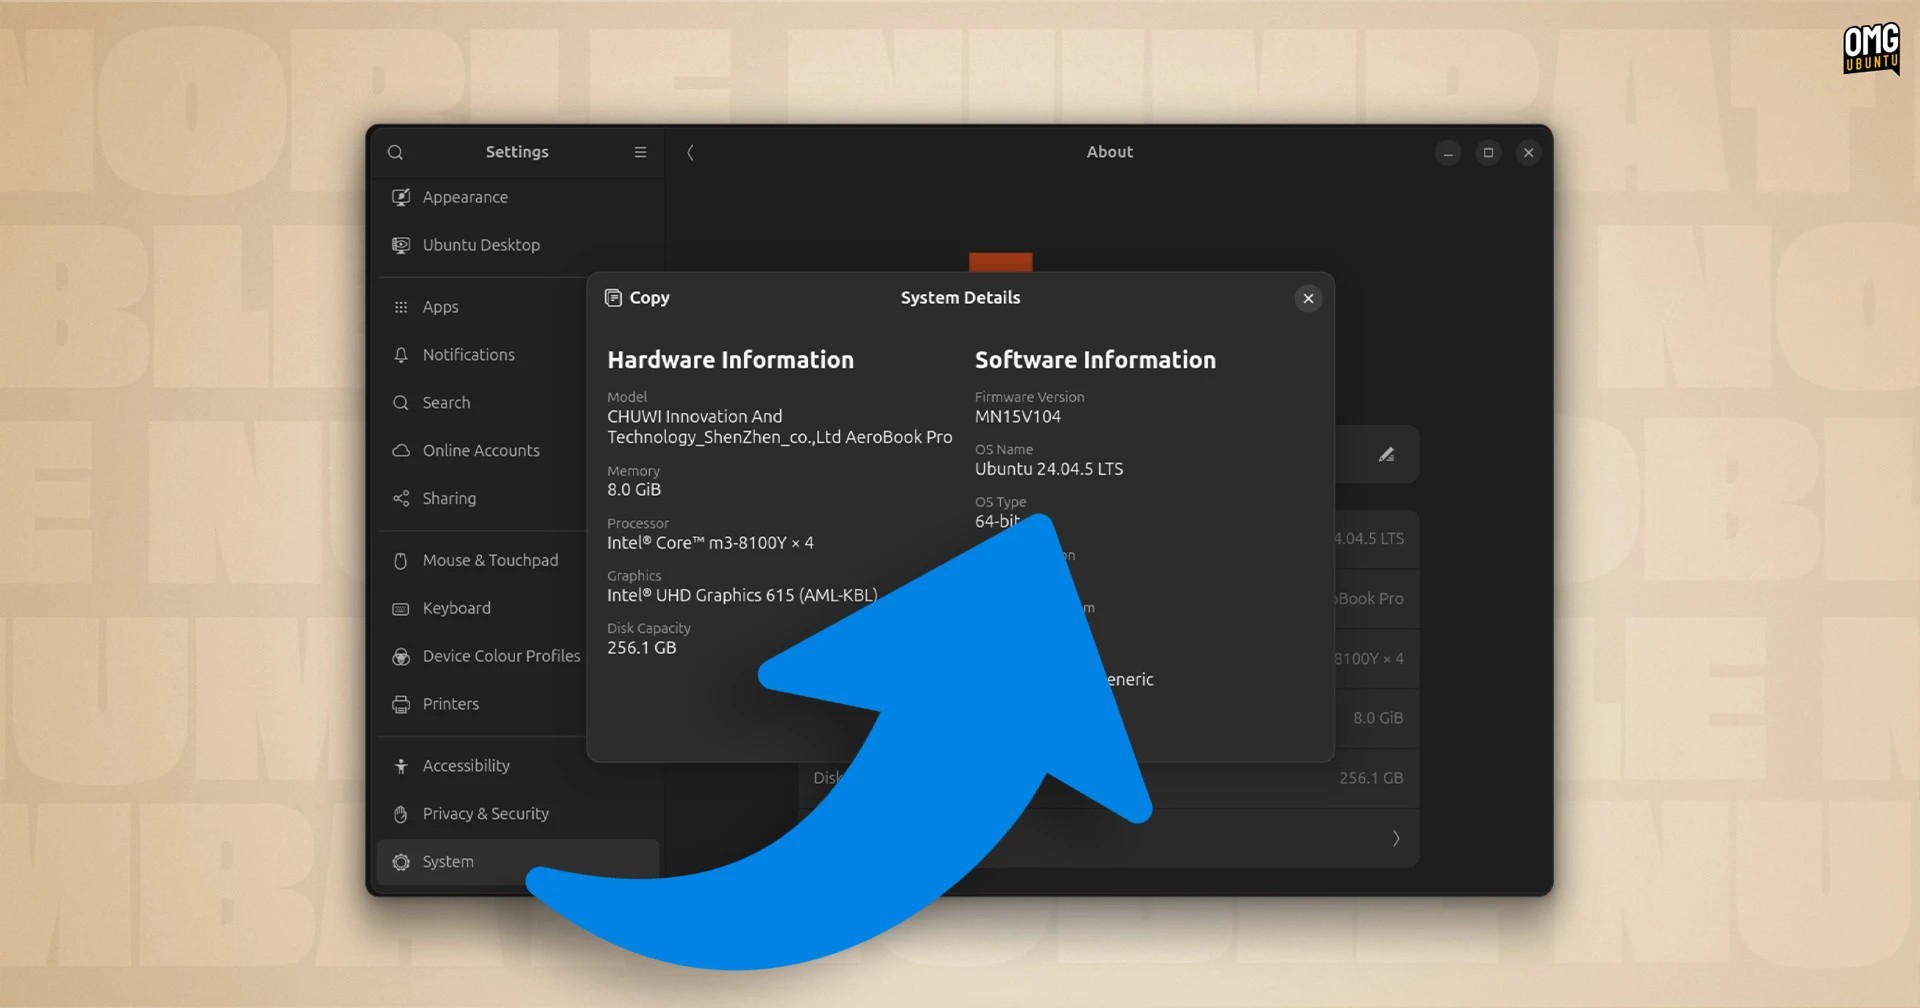The image size is (1920, 1008).
Task: Click the System gear icon
Action: click(401, 862)
